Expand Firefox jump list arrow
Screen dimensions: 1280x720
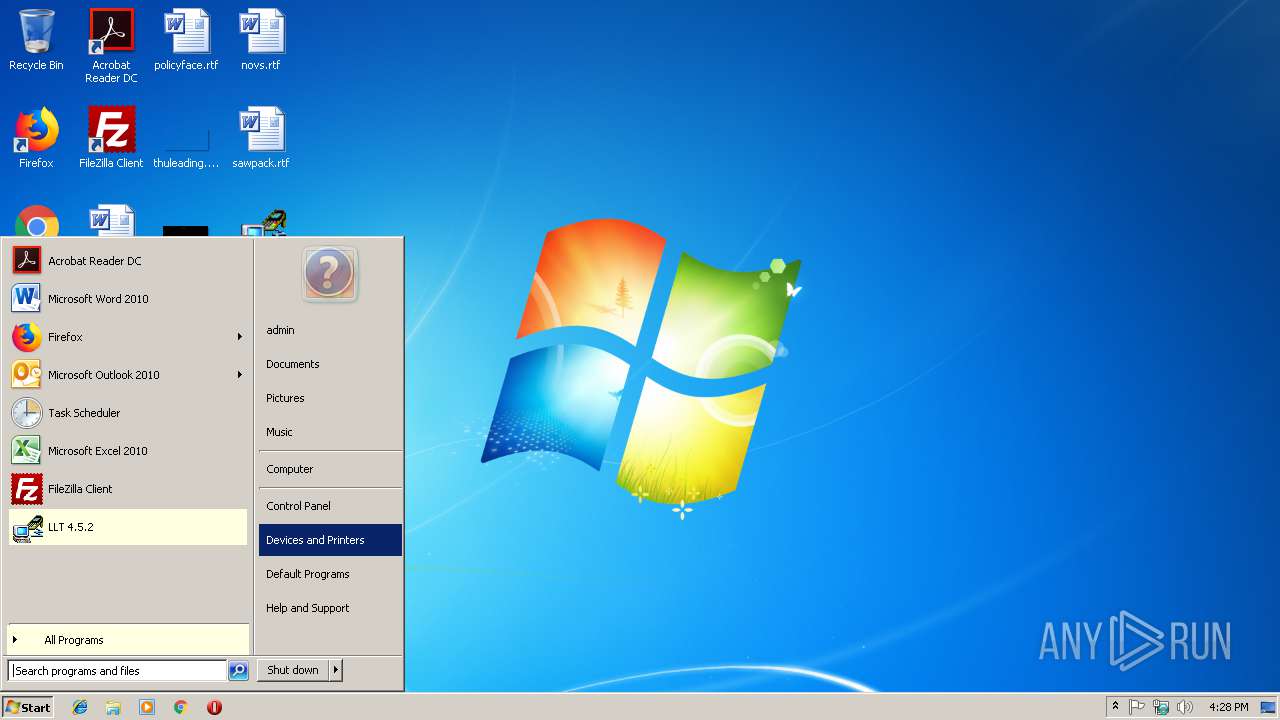point(240,337)
